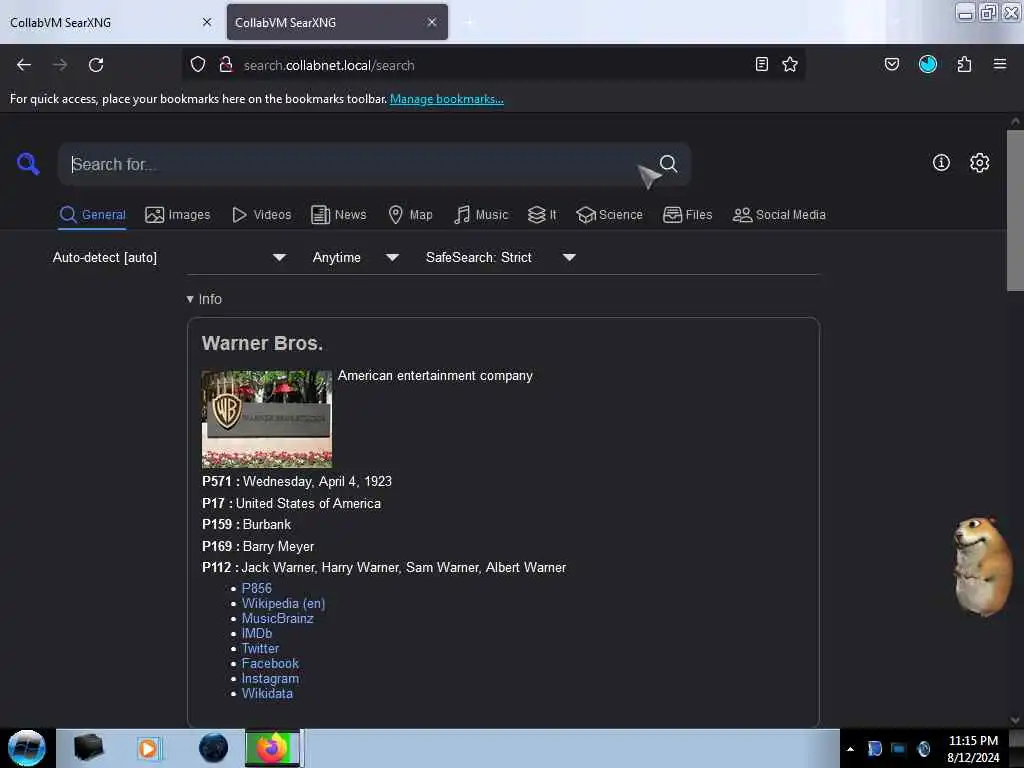Reload the current page

click(96, 65)
